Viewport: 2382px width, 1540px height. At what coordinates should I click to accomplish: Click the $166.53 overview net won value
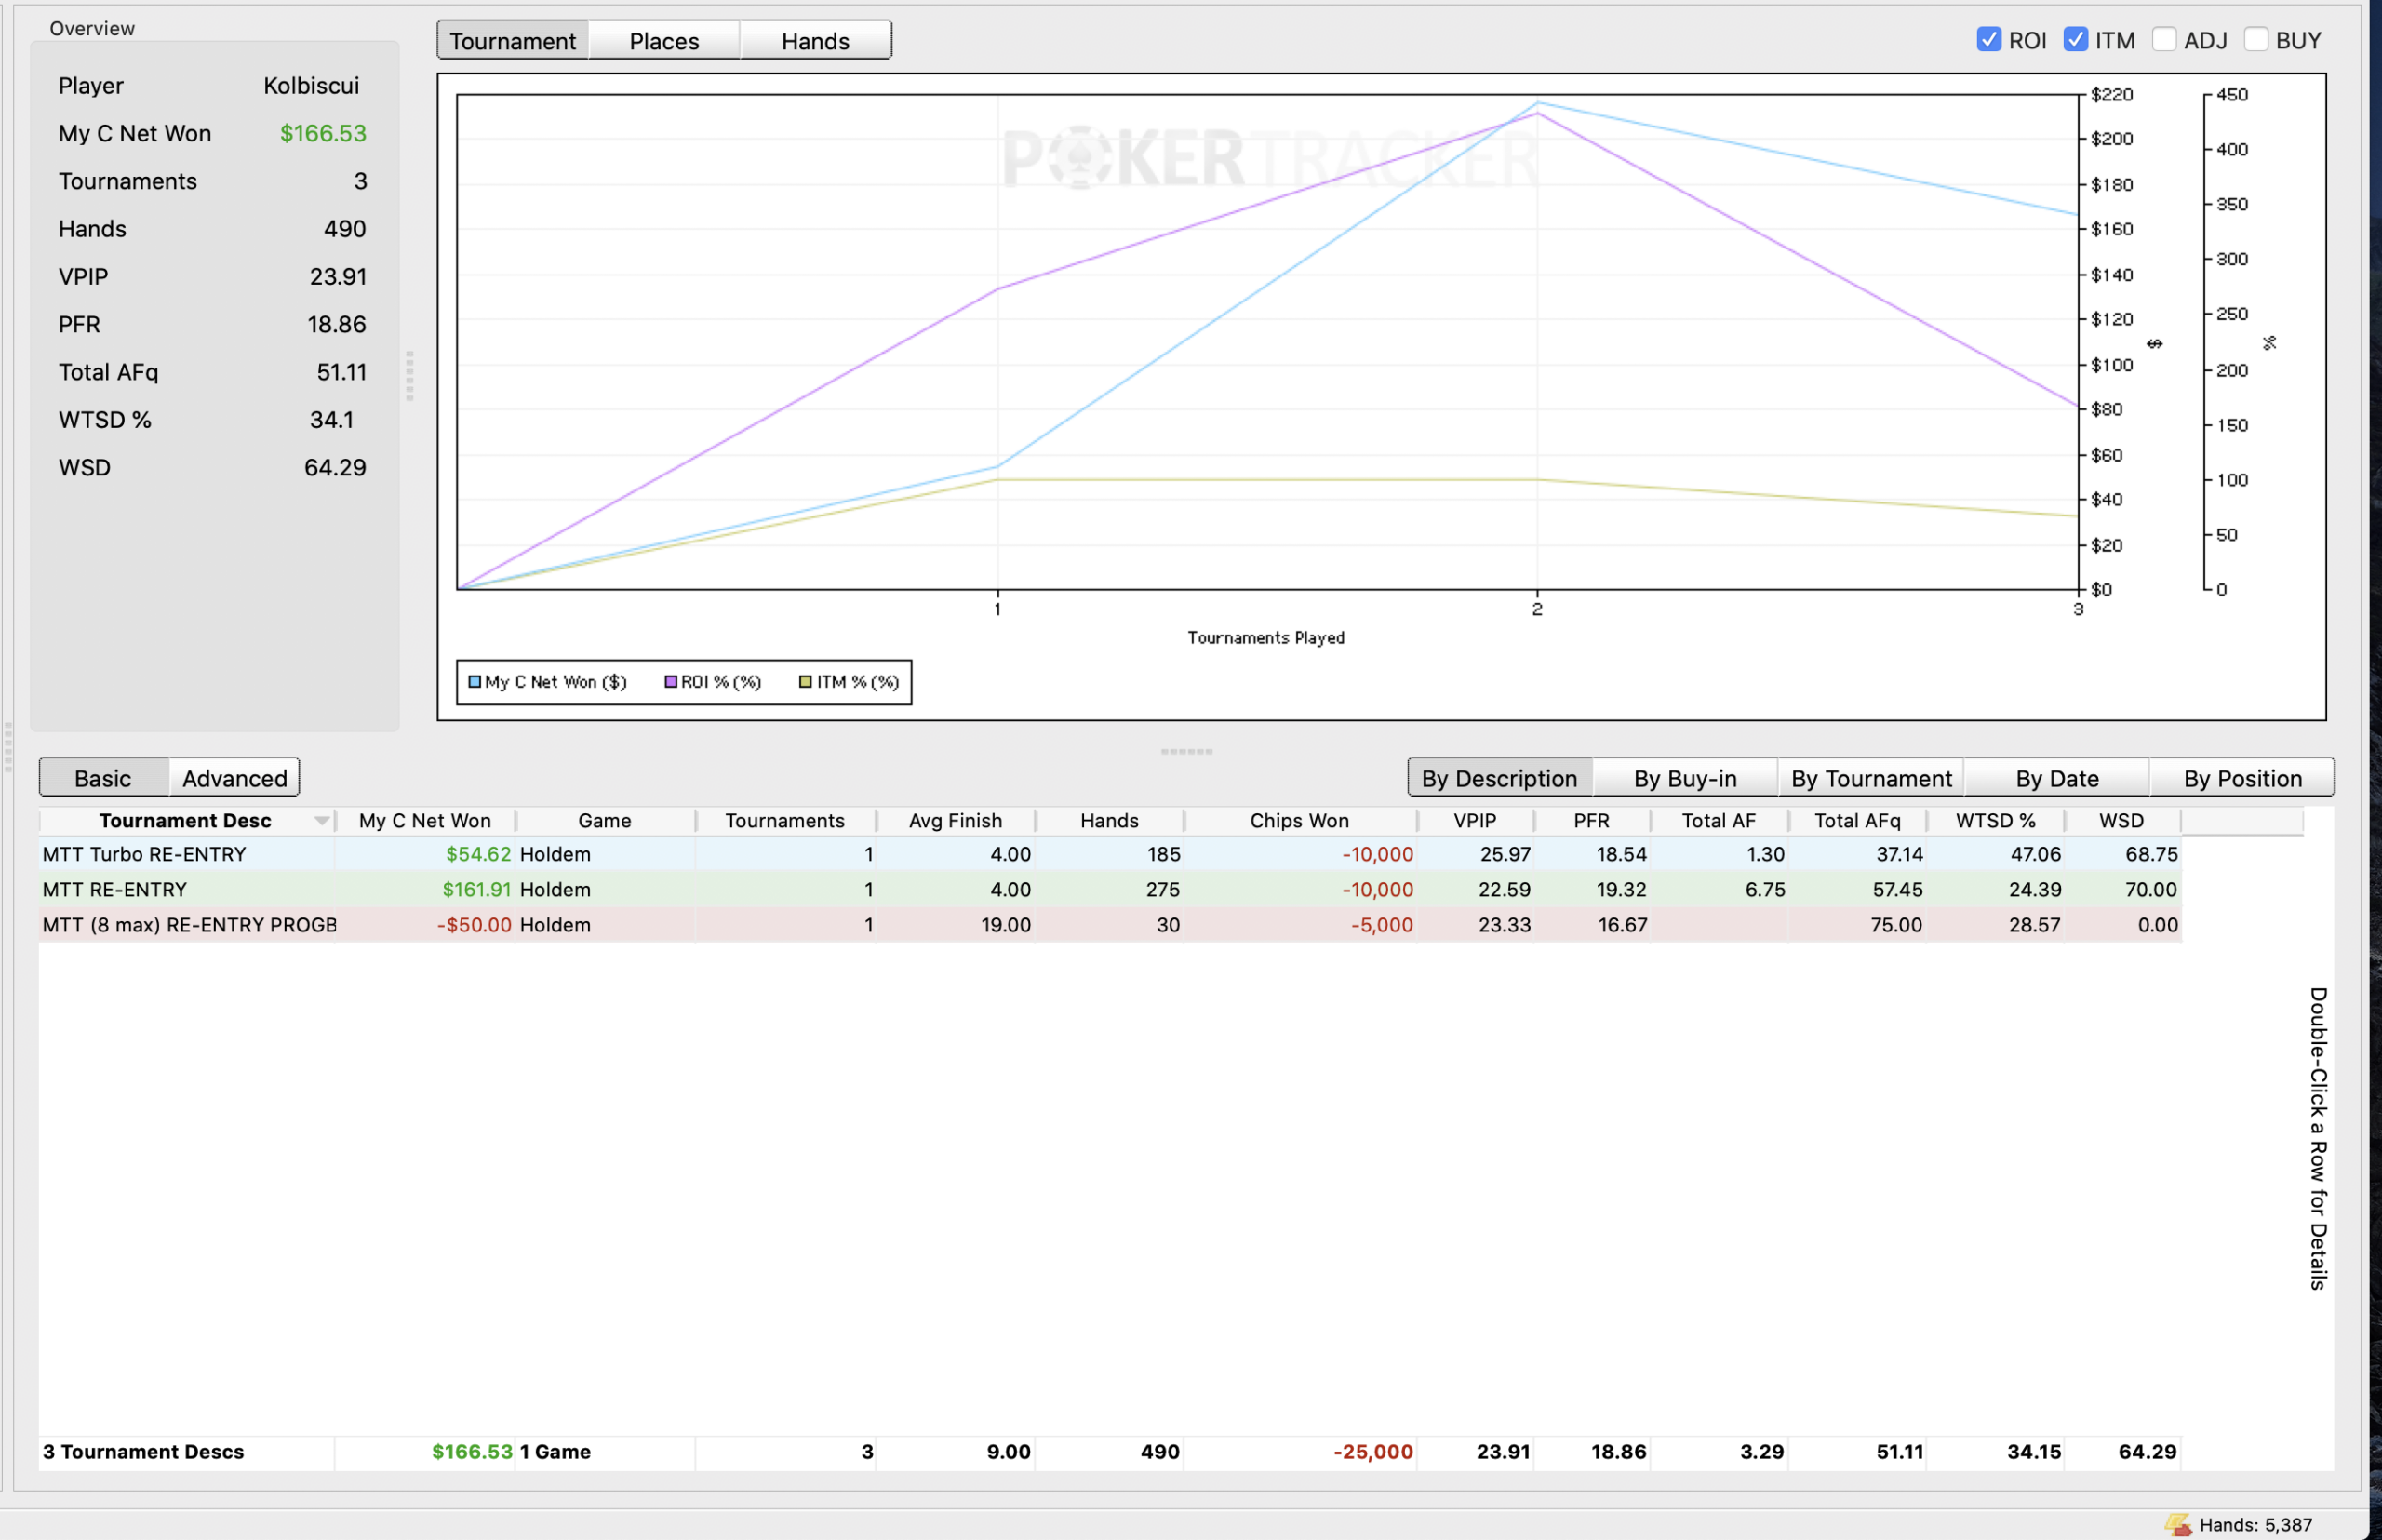click(x=323, y=134)
